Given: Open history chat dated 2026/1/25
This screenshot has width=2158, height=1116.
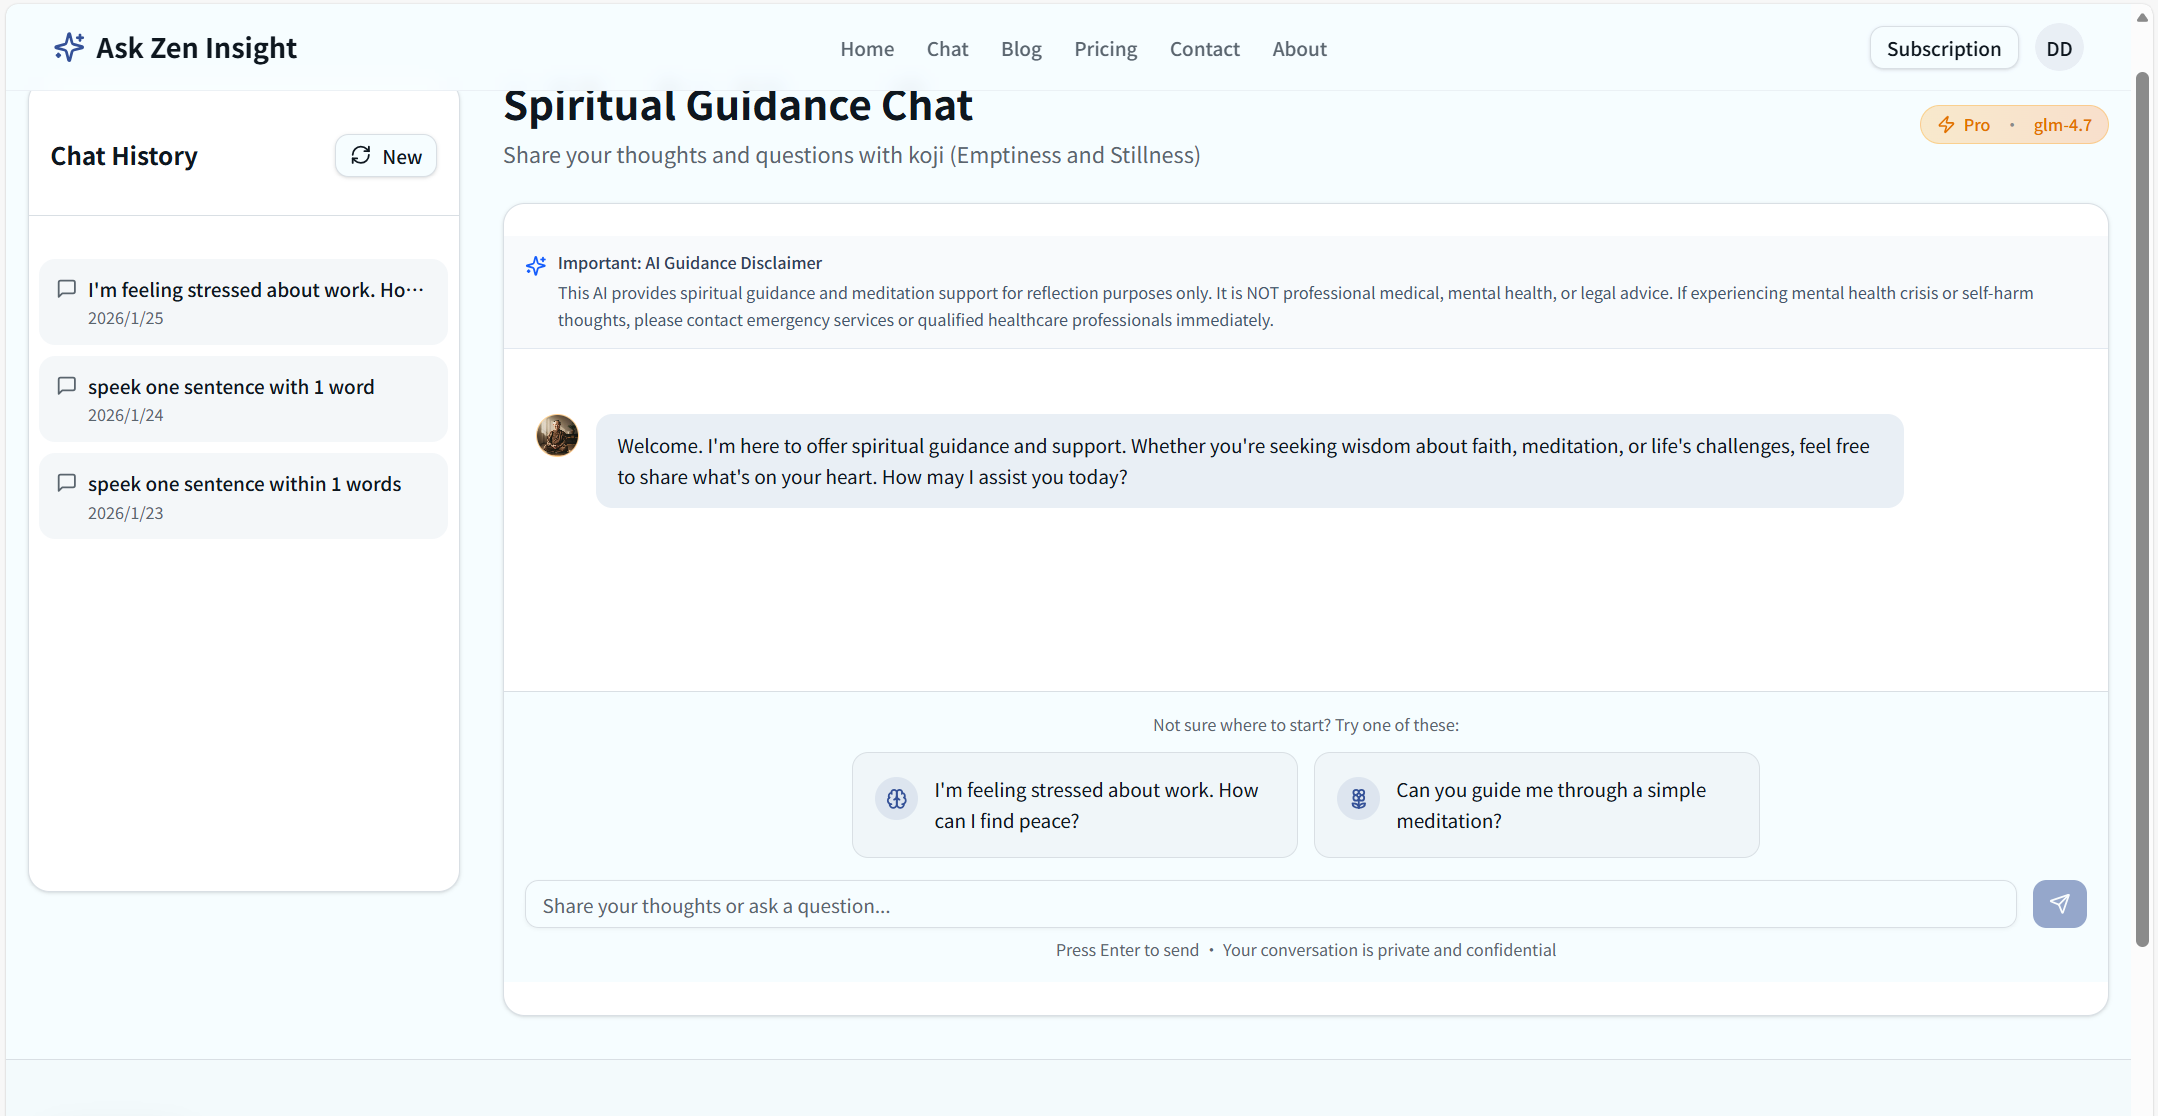Looking at the screenshot, I should [243, 302].
